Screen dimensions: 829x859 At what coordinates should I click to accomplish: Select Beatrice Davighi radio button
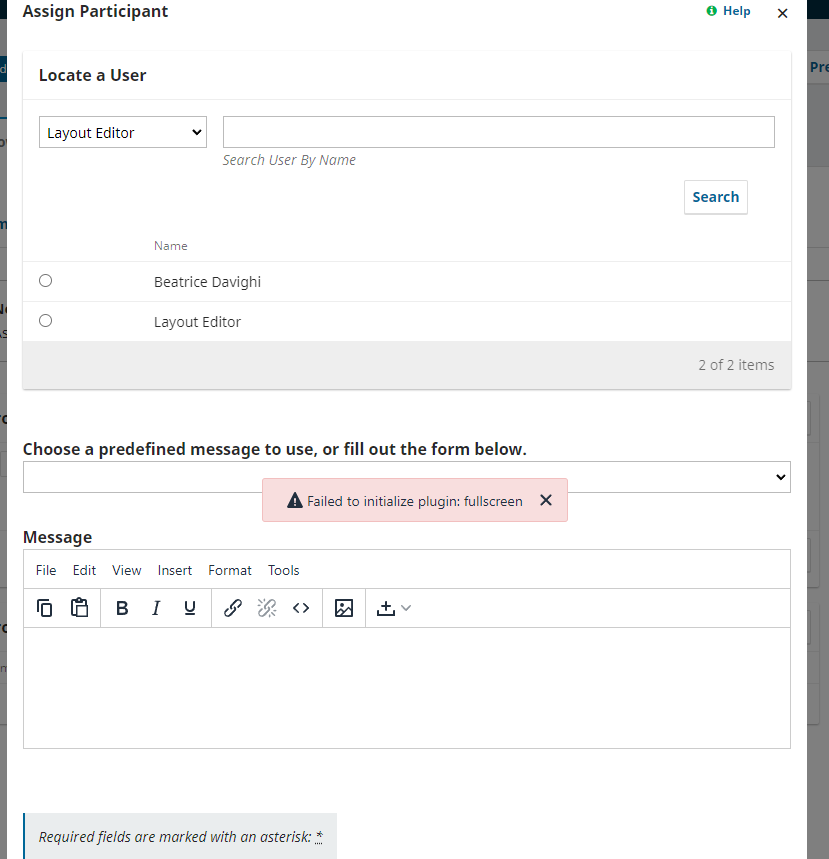pyautogui.click(x=45, y=281)
